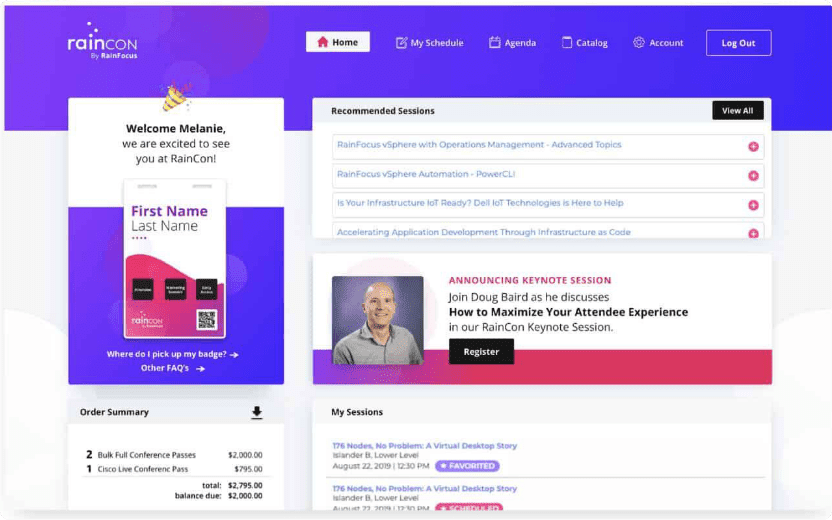Click View All recommended sessions
This screenshot has width=832, height=520.
tap(737, 111)
